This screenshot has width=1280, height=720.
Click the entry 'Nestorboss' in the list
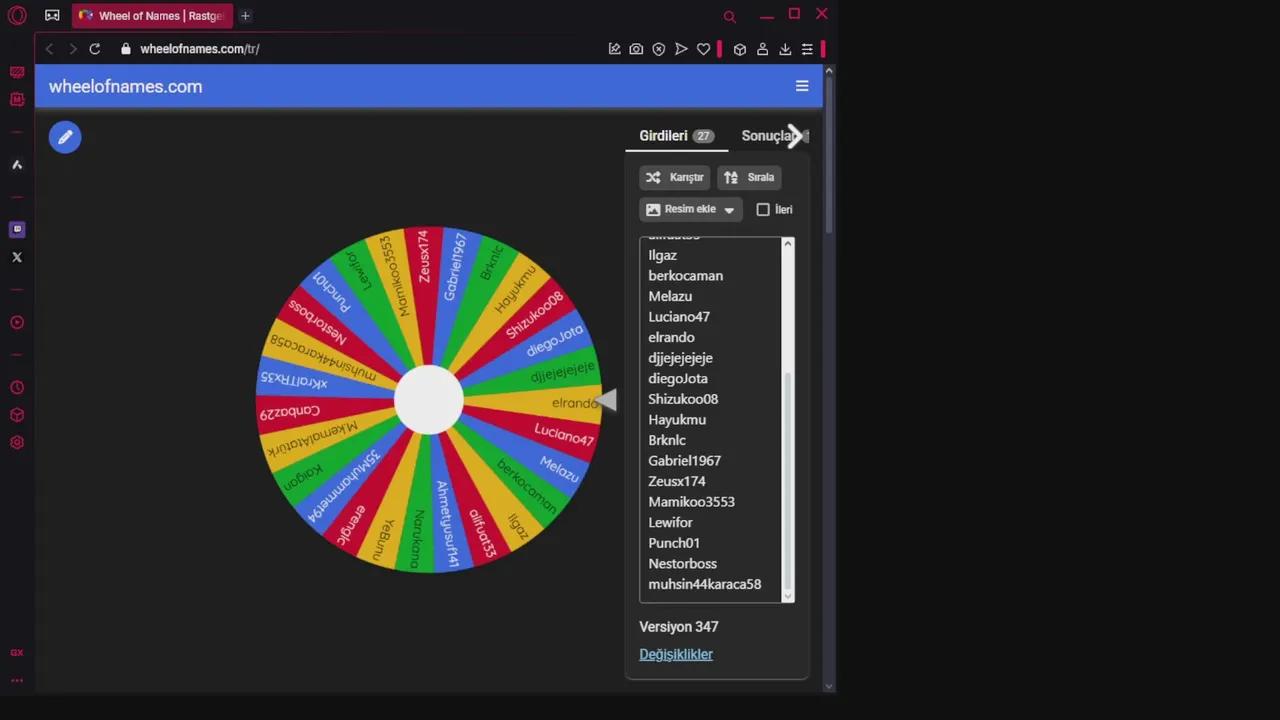(x=683, y=564)
